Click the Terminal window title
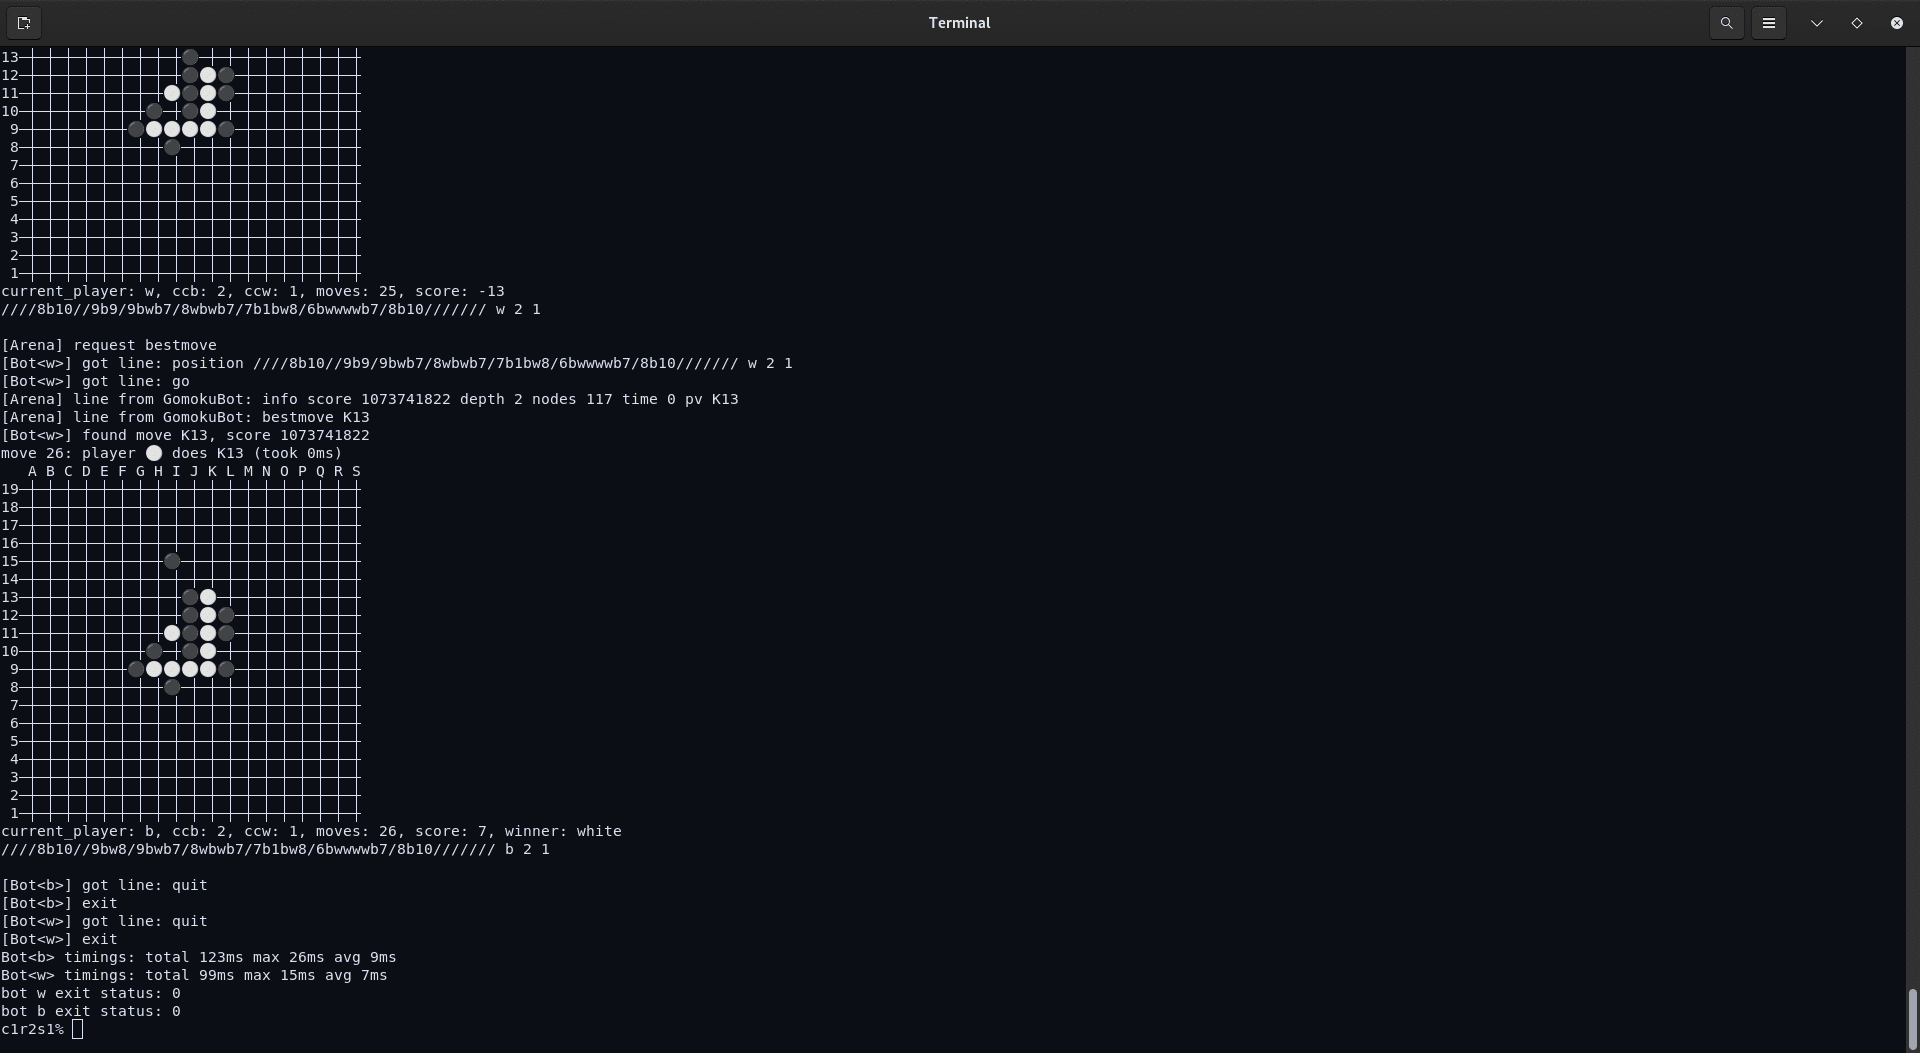This screenshot has height=1053, width=1920. point(959,22)
